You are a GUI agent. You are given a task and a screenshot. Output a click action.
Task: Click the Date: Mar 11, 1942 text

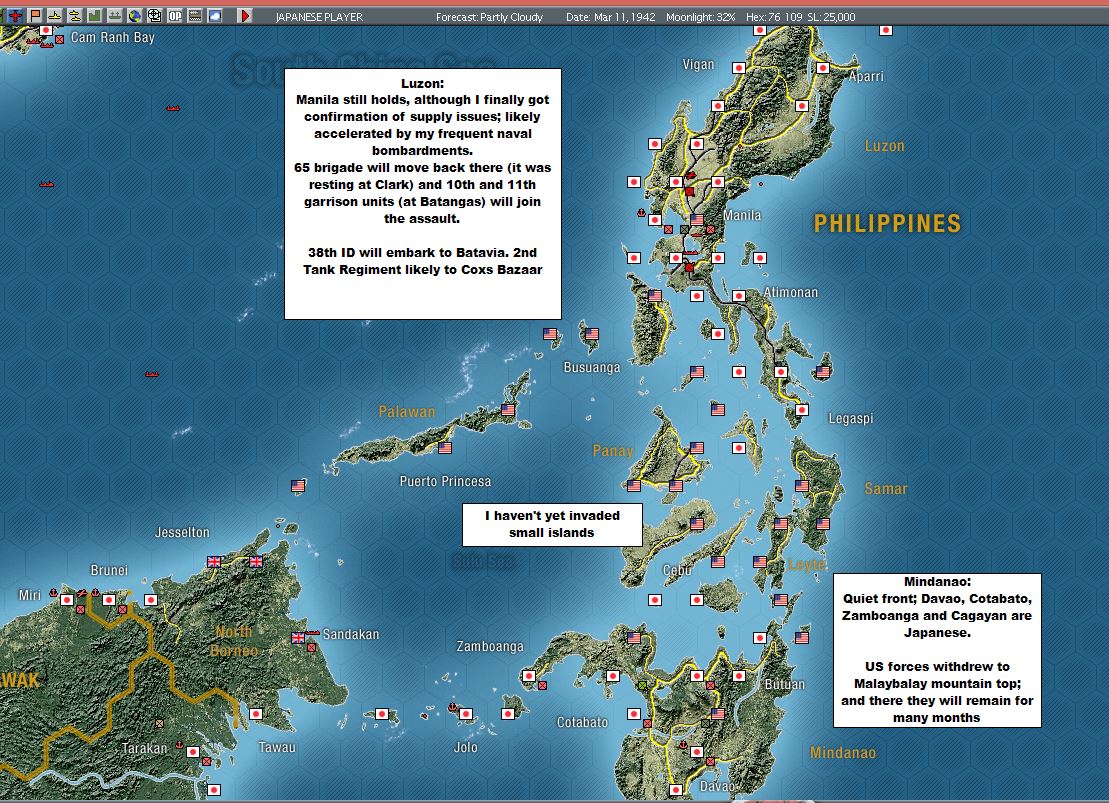pos(610,17)
